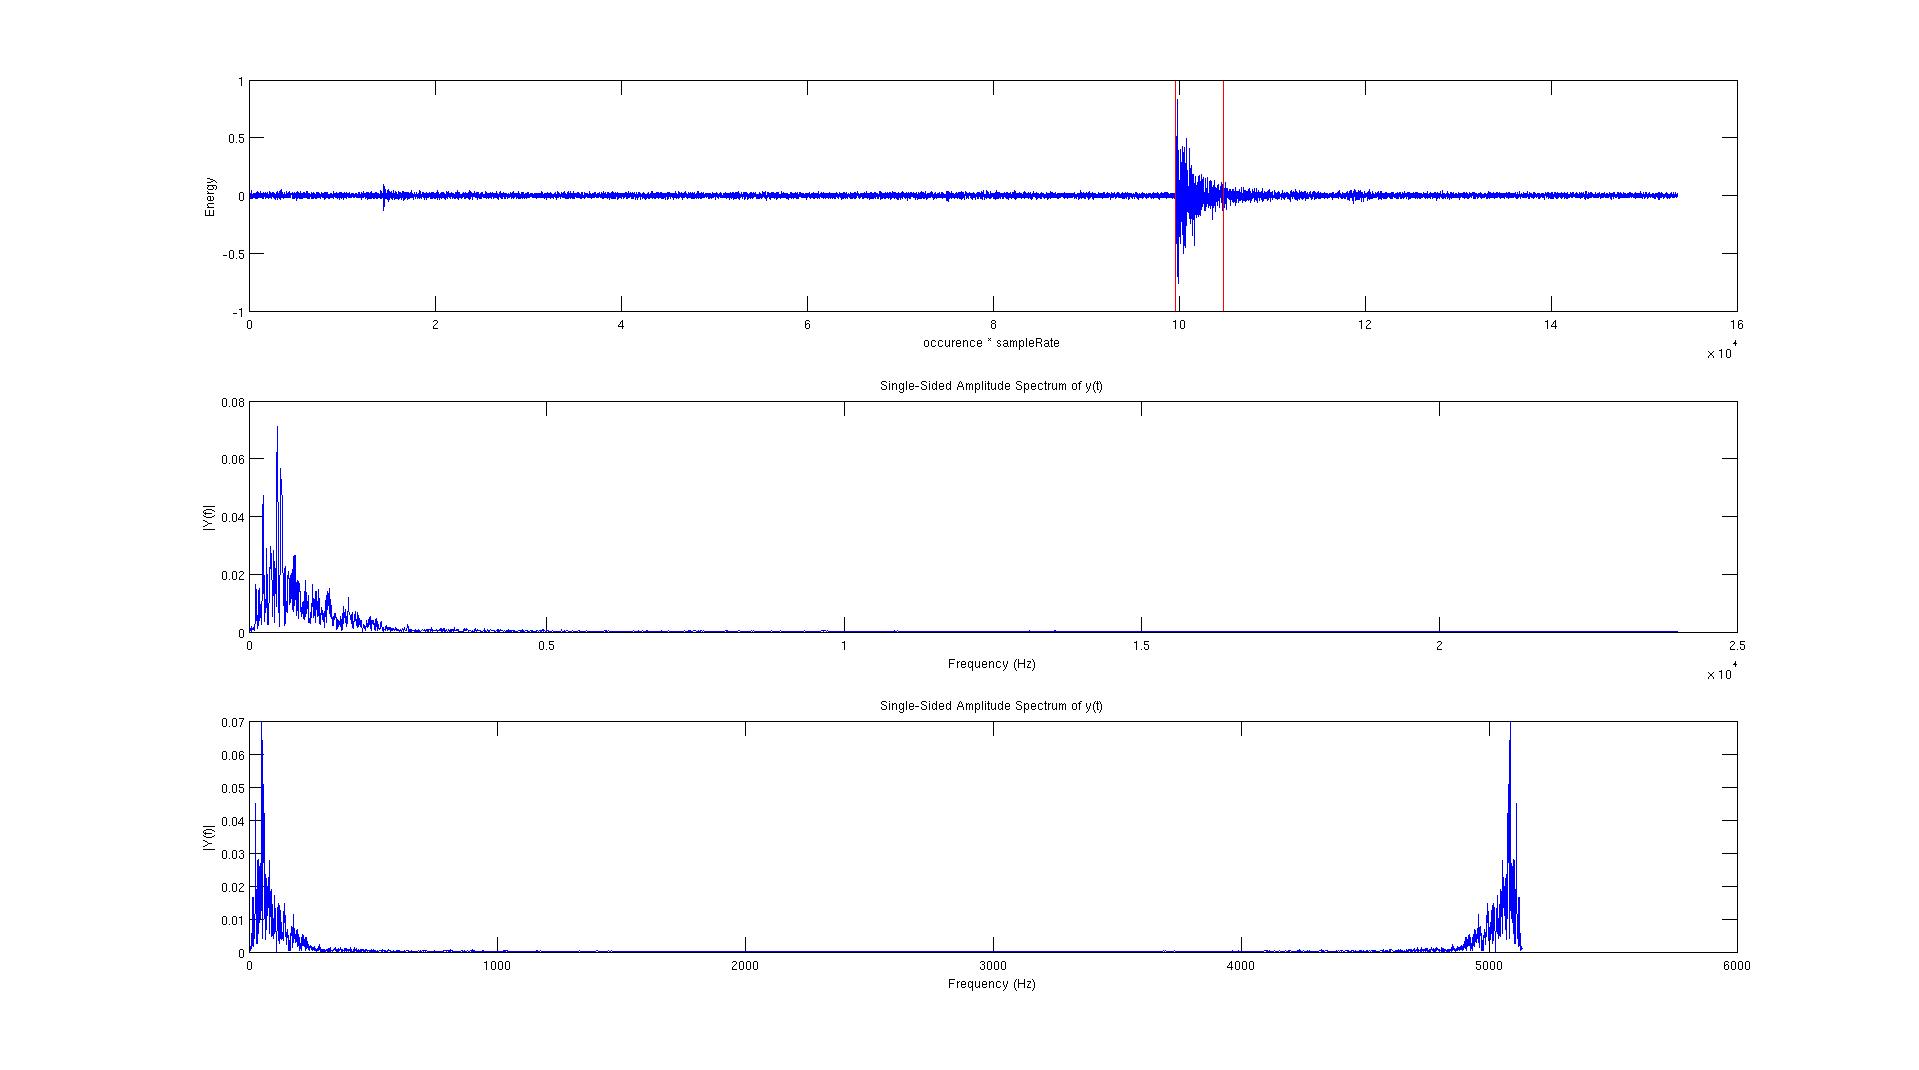Select the middle plot's 'Frequency (Hz)' label

click(990, 664)
